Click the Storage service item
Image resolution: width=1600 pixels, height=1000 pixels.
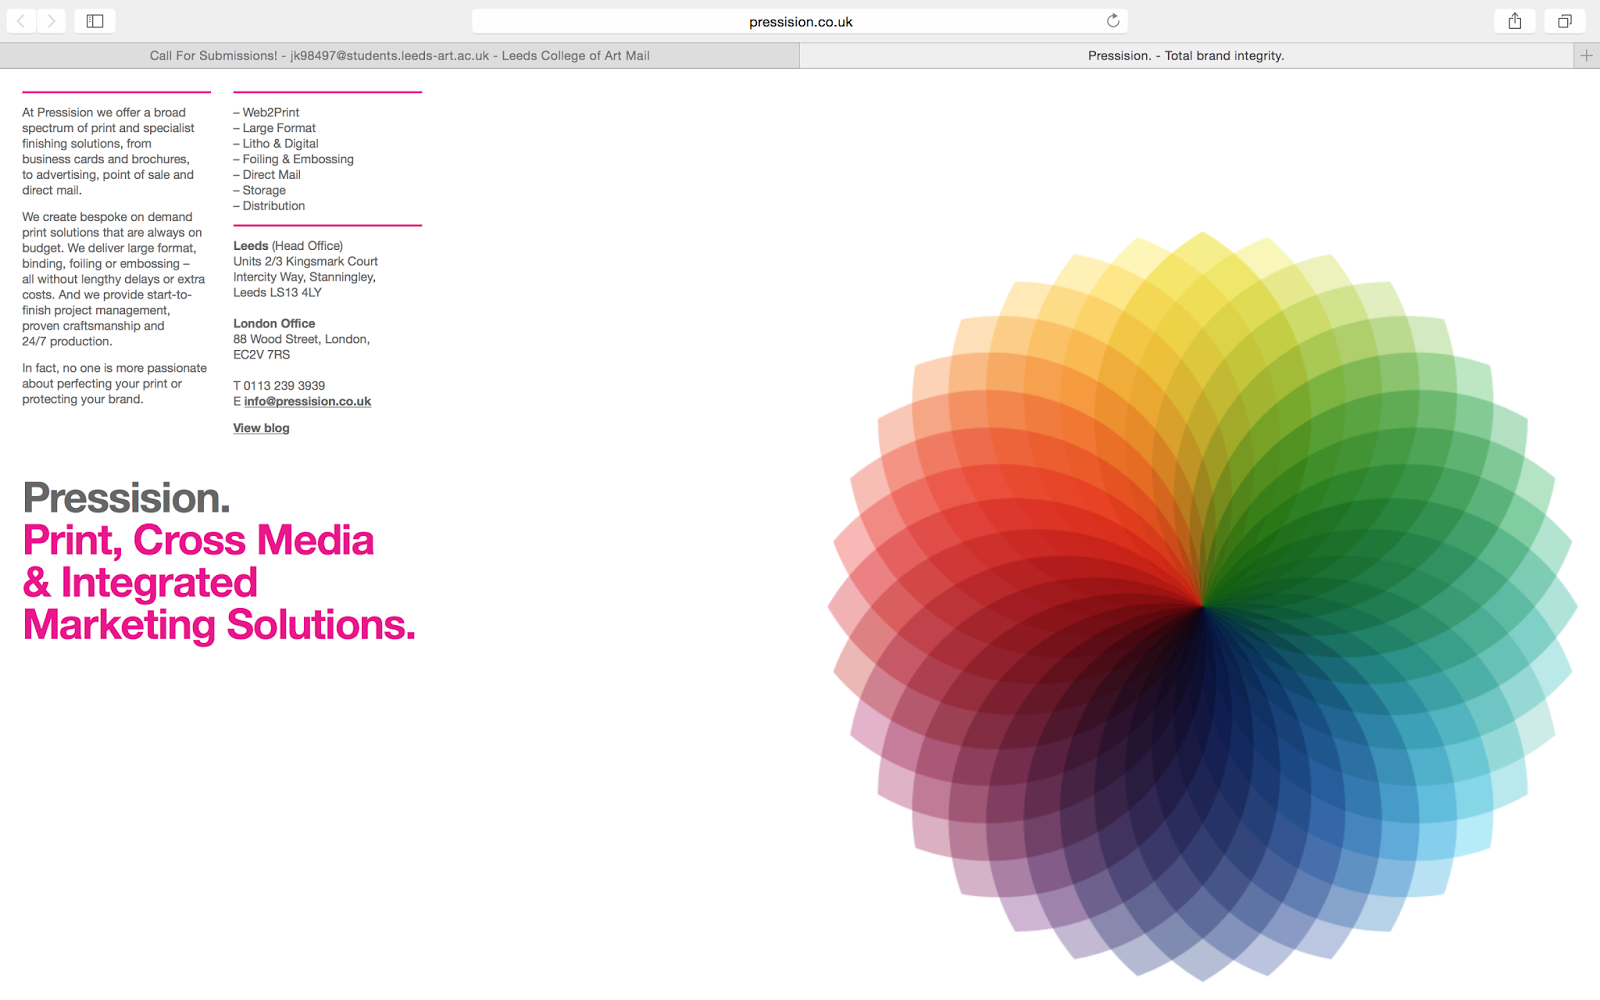pyautogui.click(x=259, y=190)
